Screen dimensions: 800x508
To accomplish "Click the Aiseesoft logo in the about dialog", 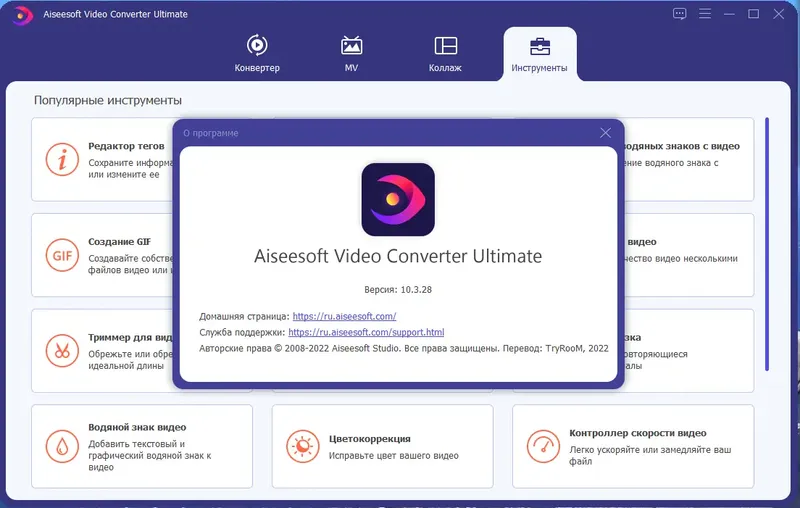I will tap(398, 199).
